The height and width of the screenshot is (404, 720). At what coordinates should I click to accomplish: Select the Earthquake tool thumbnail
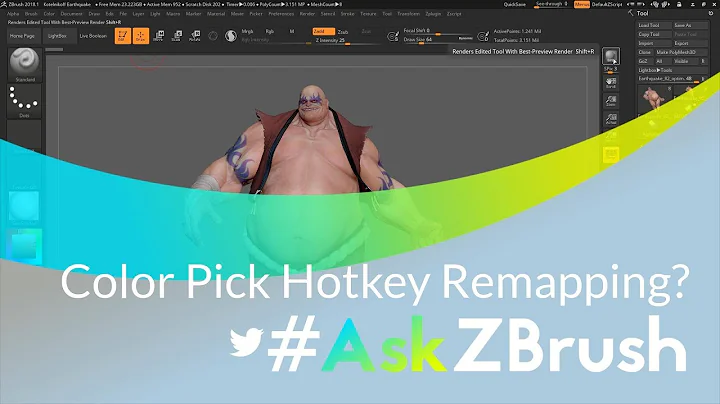(x=653, y=98)
